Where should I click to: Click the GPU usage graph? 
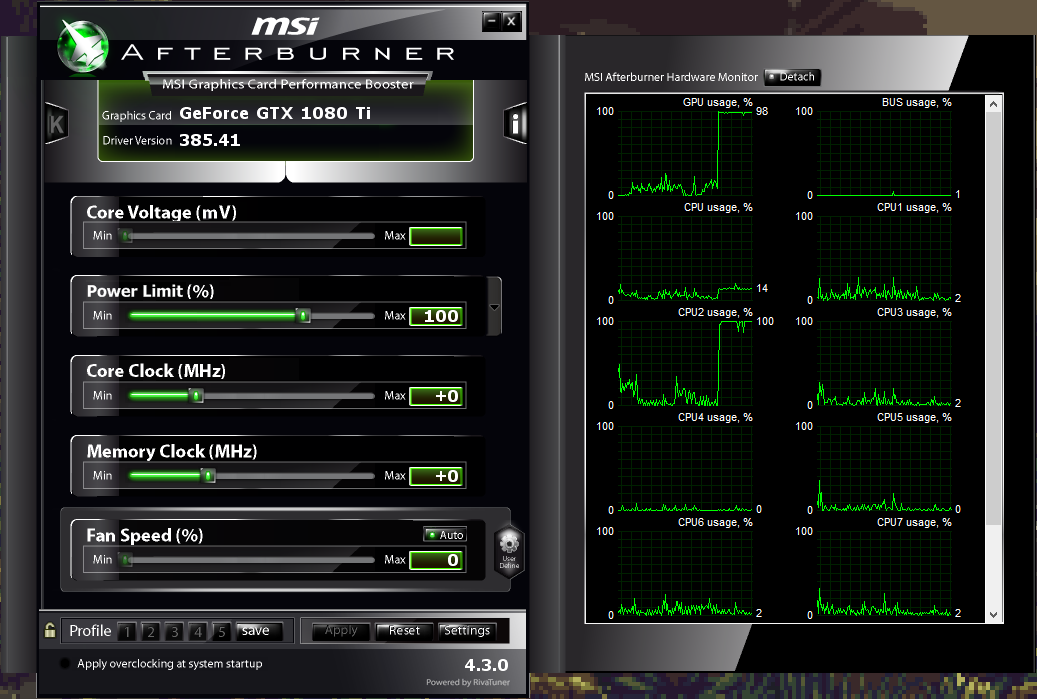(x=685, y=153)
